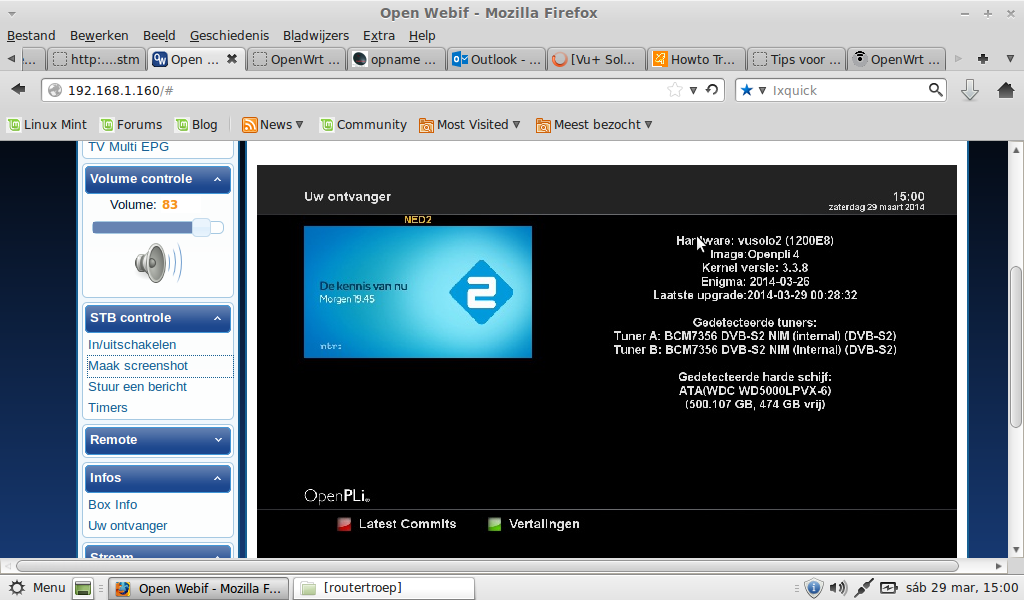Expand the Remote panel
The image size is (1024, 600).
click(218, 440)
